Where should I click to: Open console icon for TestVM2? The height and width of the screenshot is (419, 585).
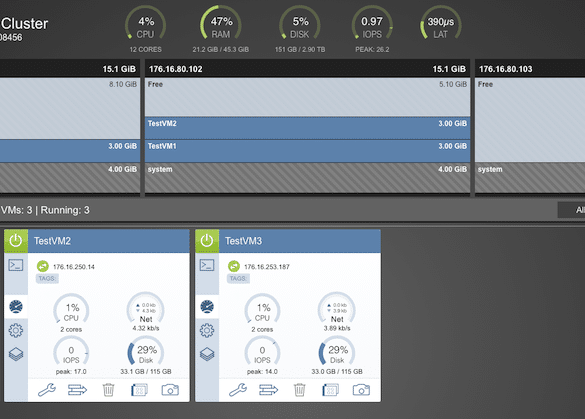tap(16, 265)
